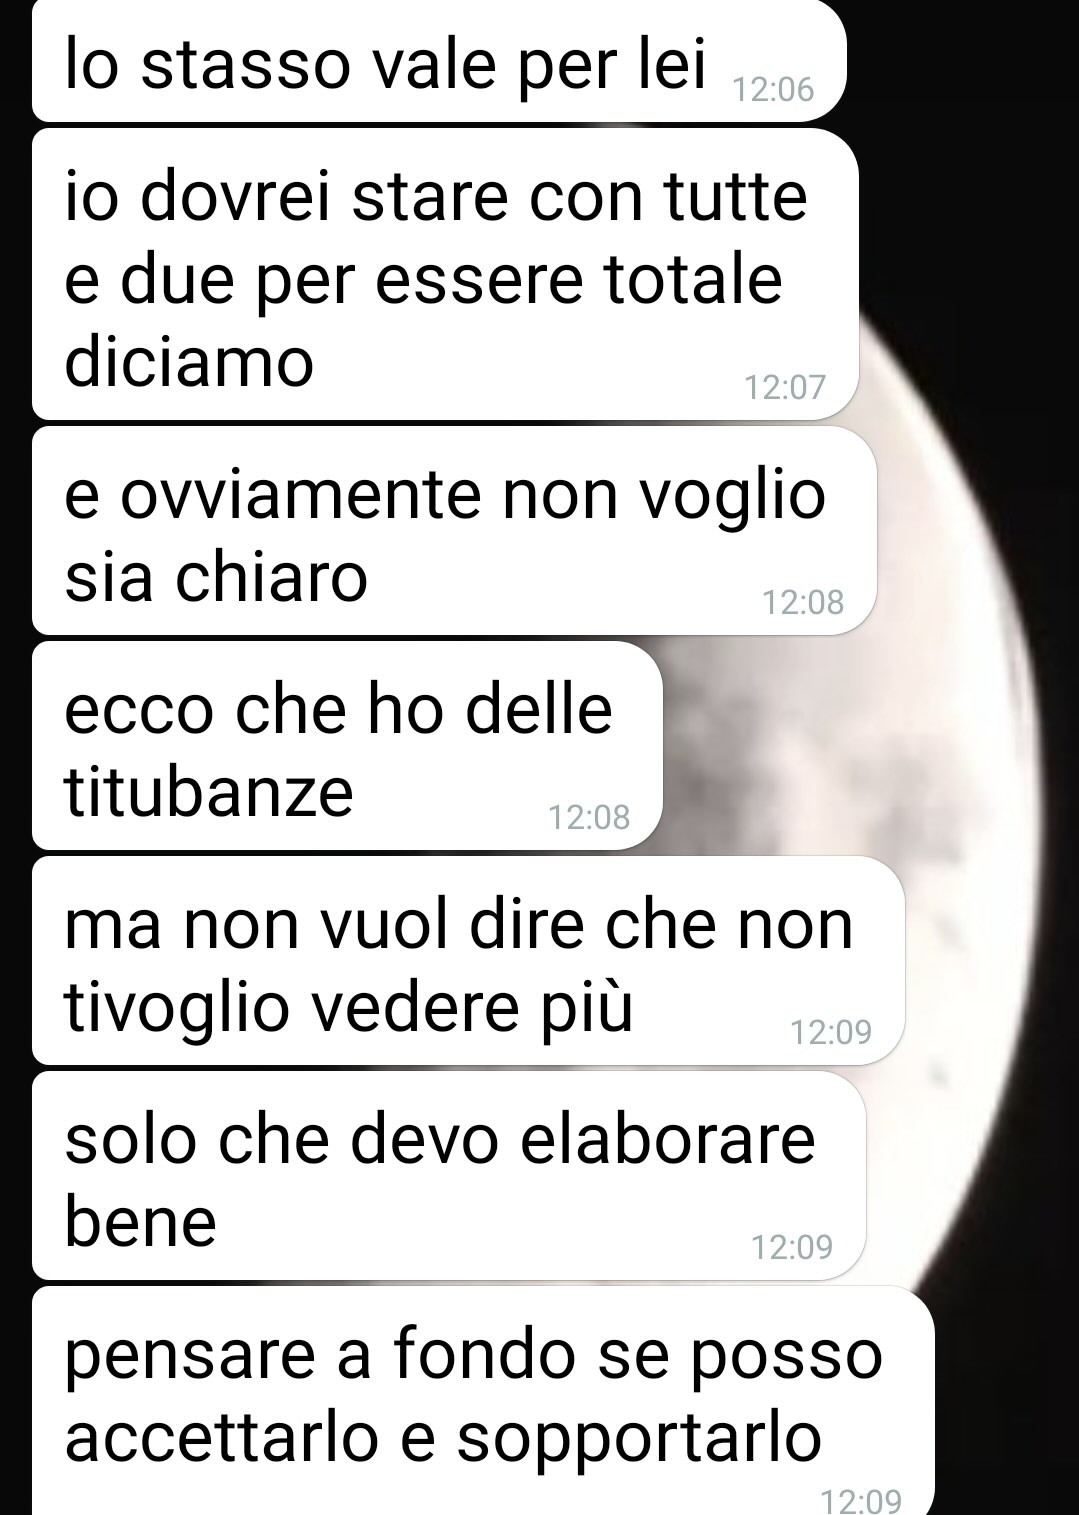Image resolution: width=1079 pixels, height=1515 pixels.
Task: Click the 12:08 timestamp under 'sia chiaro'
Action: click(803, 602)
